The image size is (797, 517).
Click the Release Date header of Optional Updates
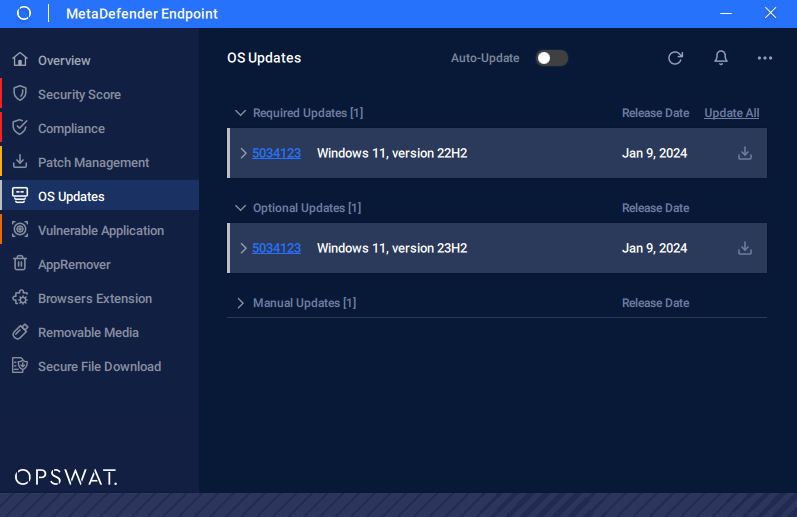tap(656, 208)
